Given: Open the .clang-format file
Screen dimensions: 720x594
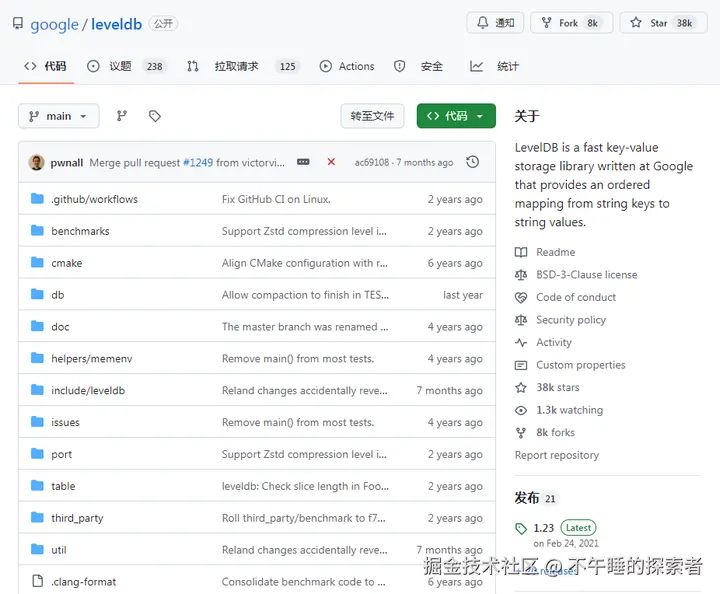Looking at the screenshot, I should [x=84, y=582].
